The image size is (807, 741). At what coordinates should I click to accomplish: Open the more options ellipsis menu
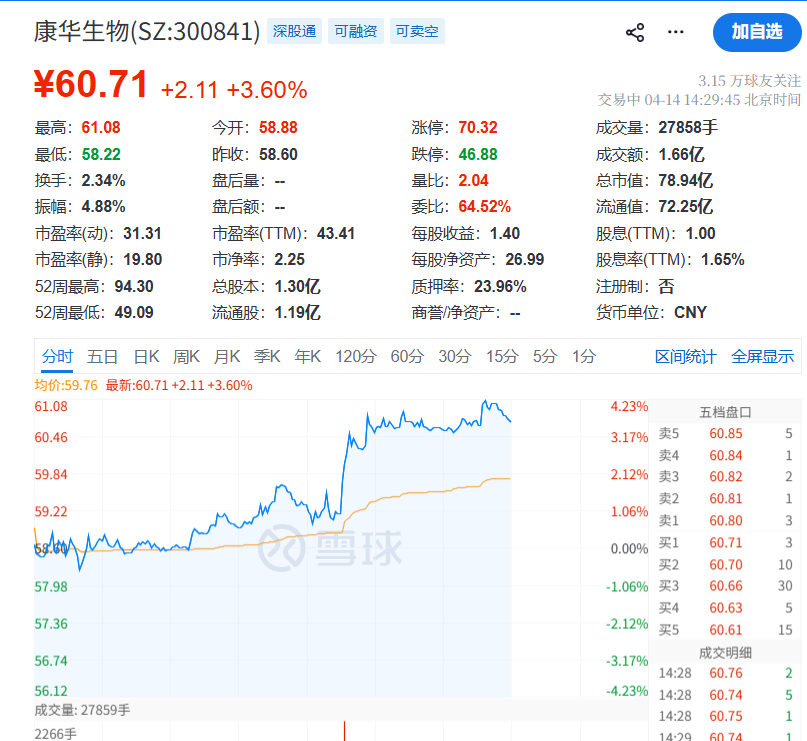pyautogui.click(x=675, y=31)
